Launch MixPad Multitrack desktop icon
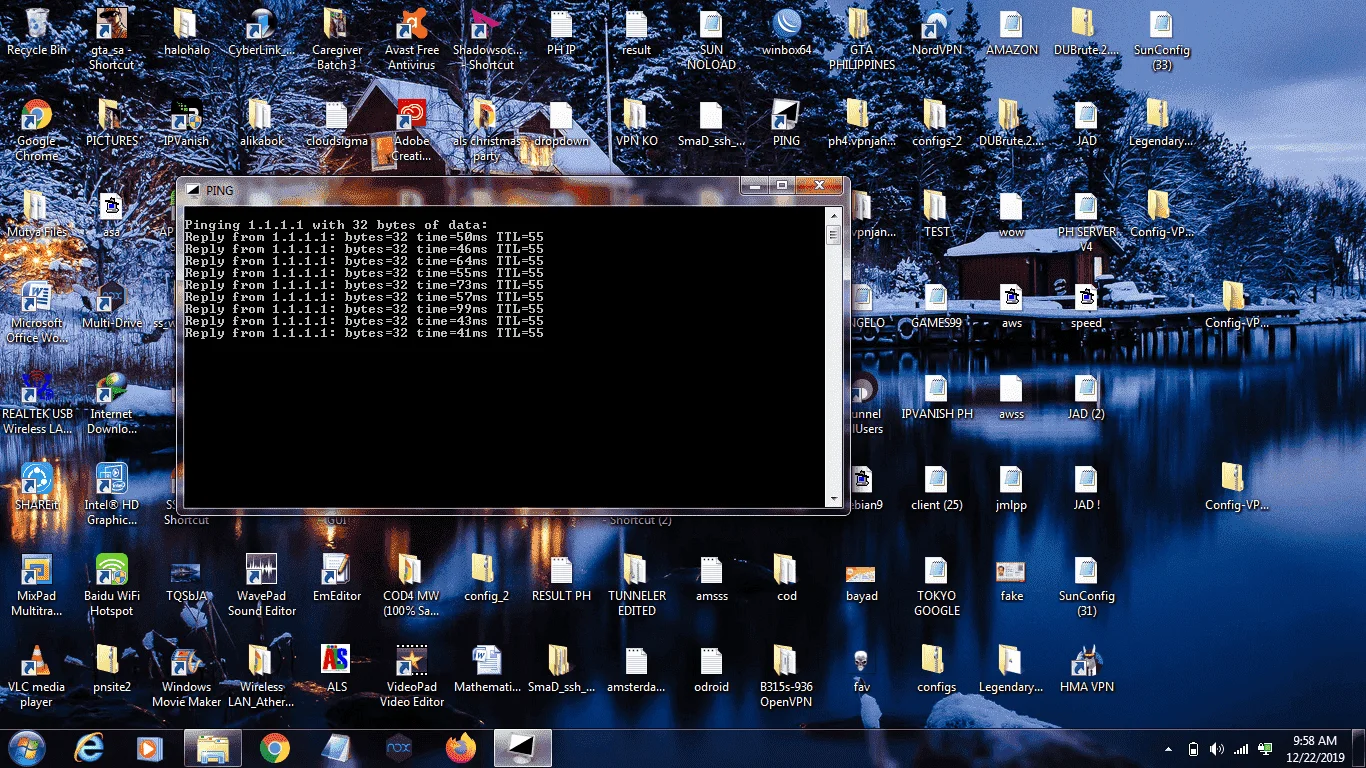This screenshot has width=1366, height=768. (37, 586)
